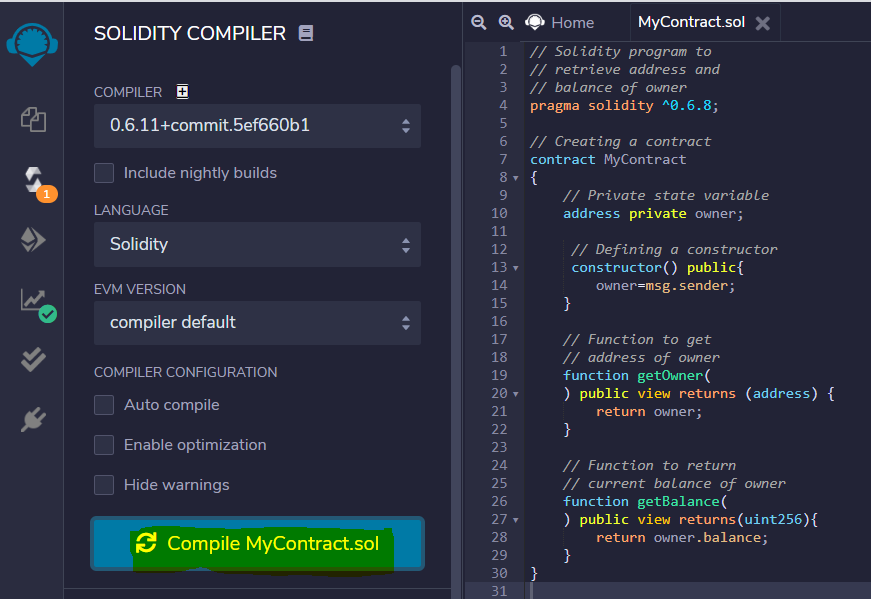Open the EVM version dropdown
The image size is (871, 599).
click(x=257, y=322)
